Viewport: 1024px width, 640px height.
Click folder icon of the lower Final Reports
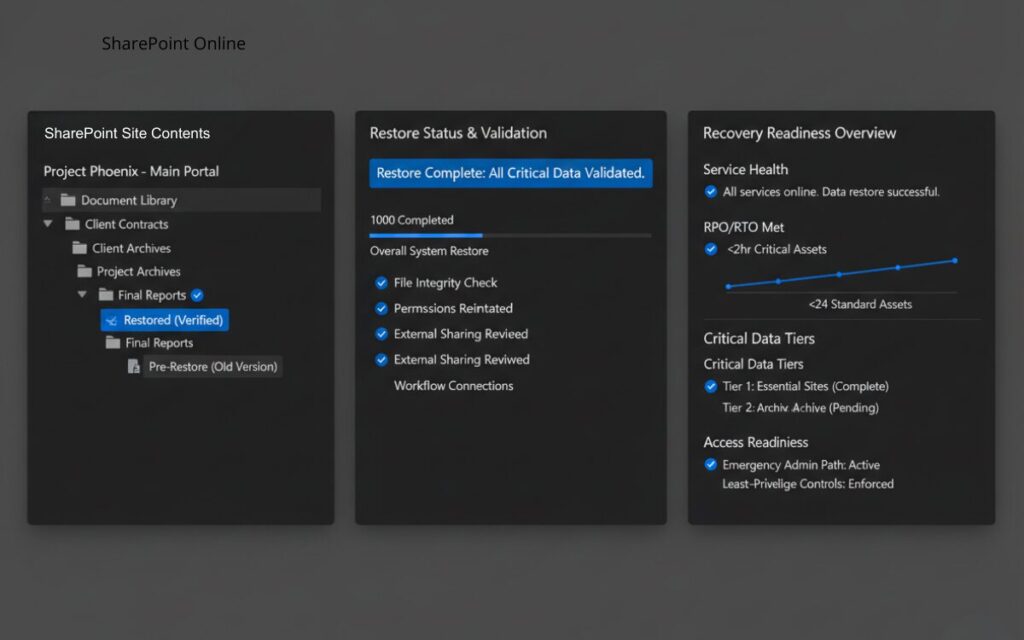point(113,343)
